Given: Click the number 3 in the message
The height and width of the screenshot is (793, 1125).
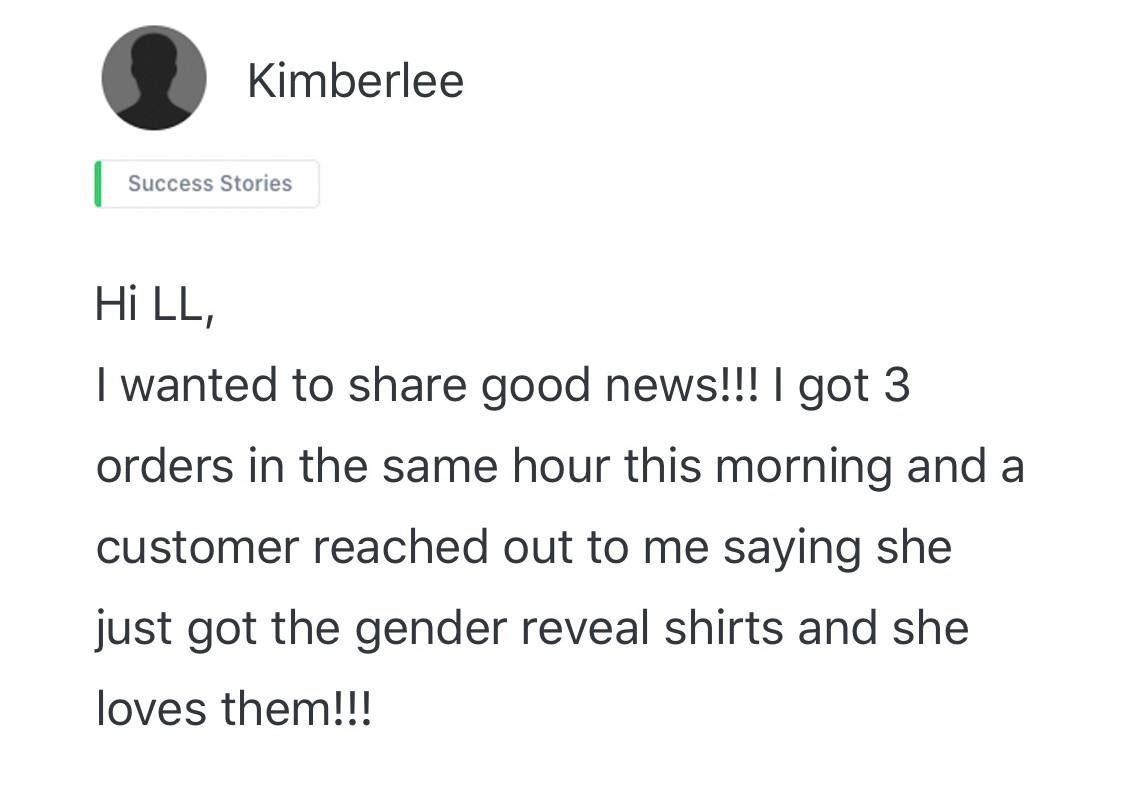Looking at the screenshot, I should (895, 385).
